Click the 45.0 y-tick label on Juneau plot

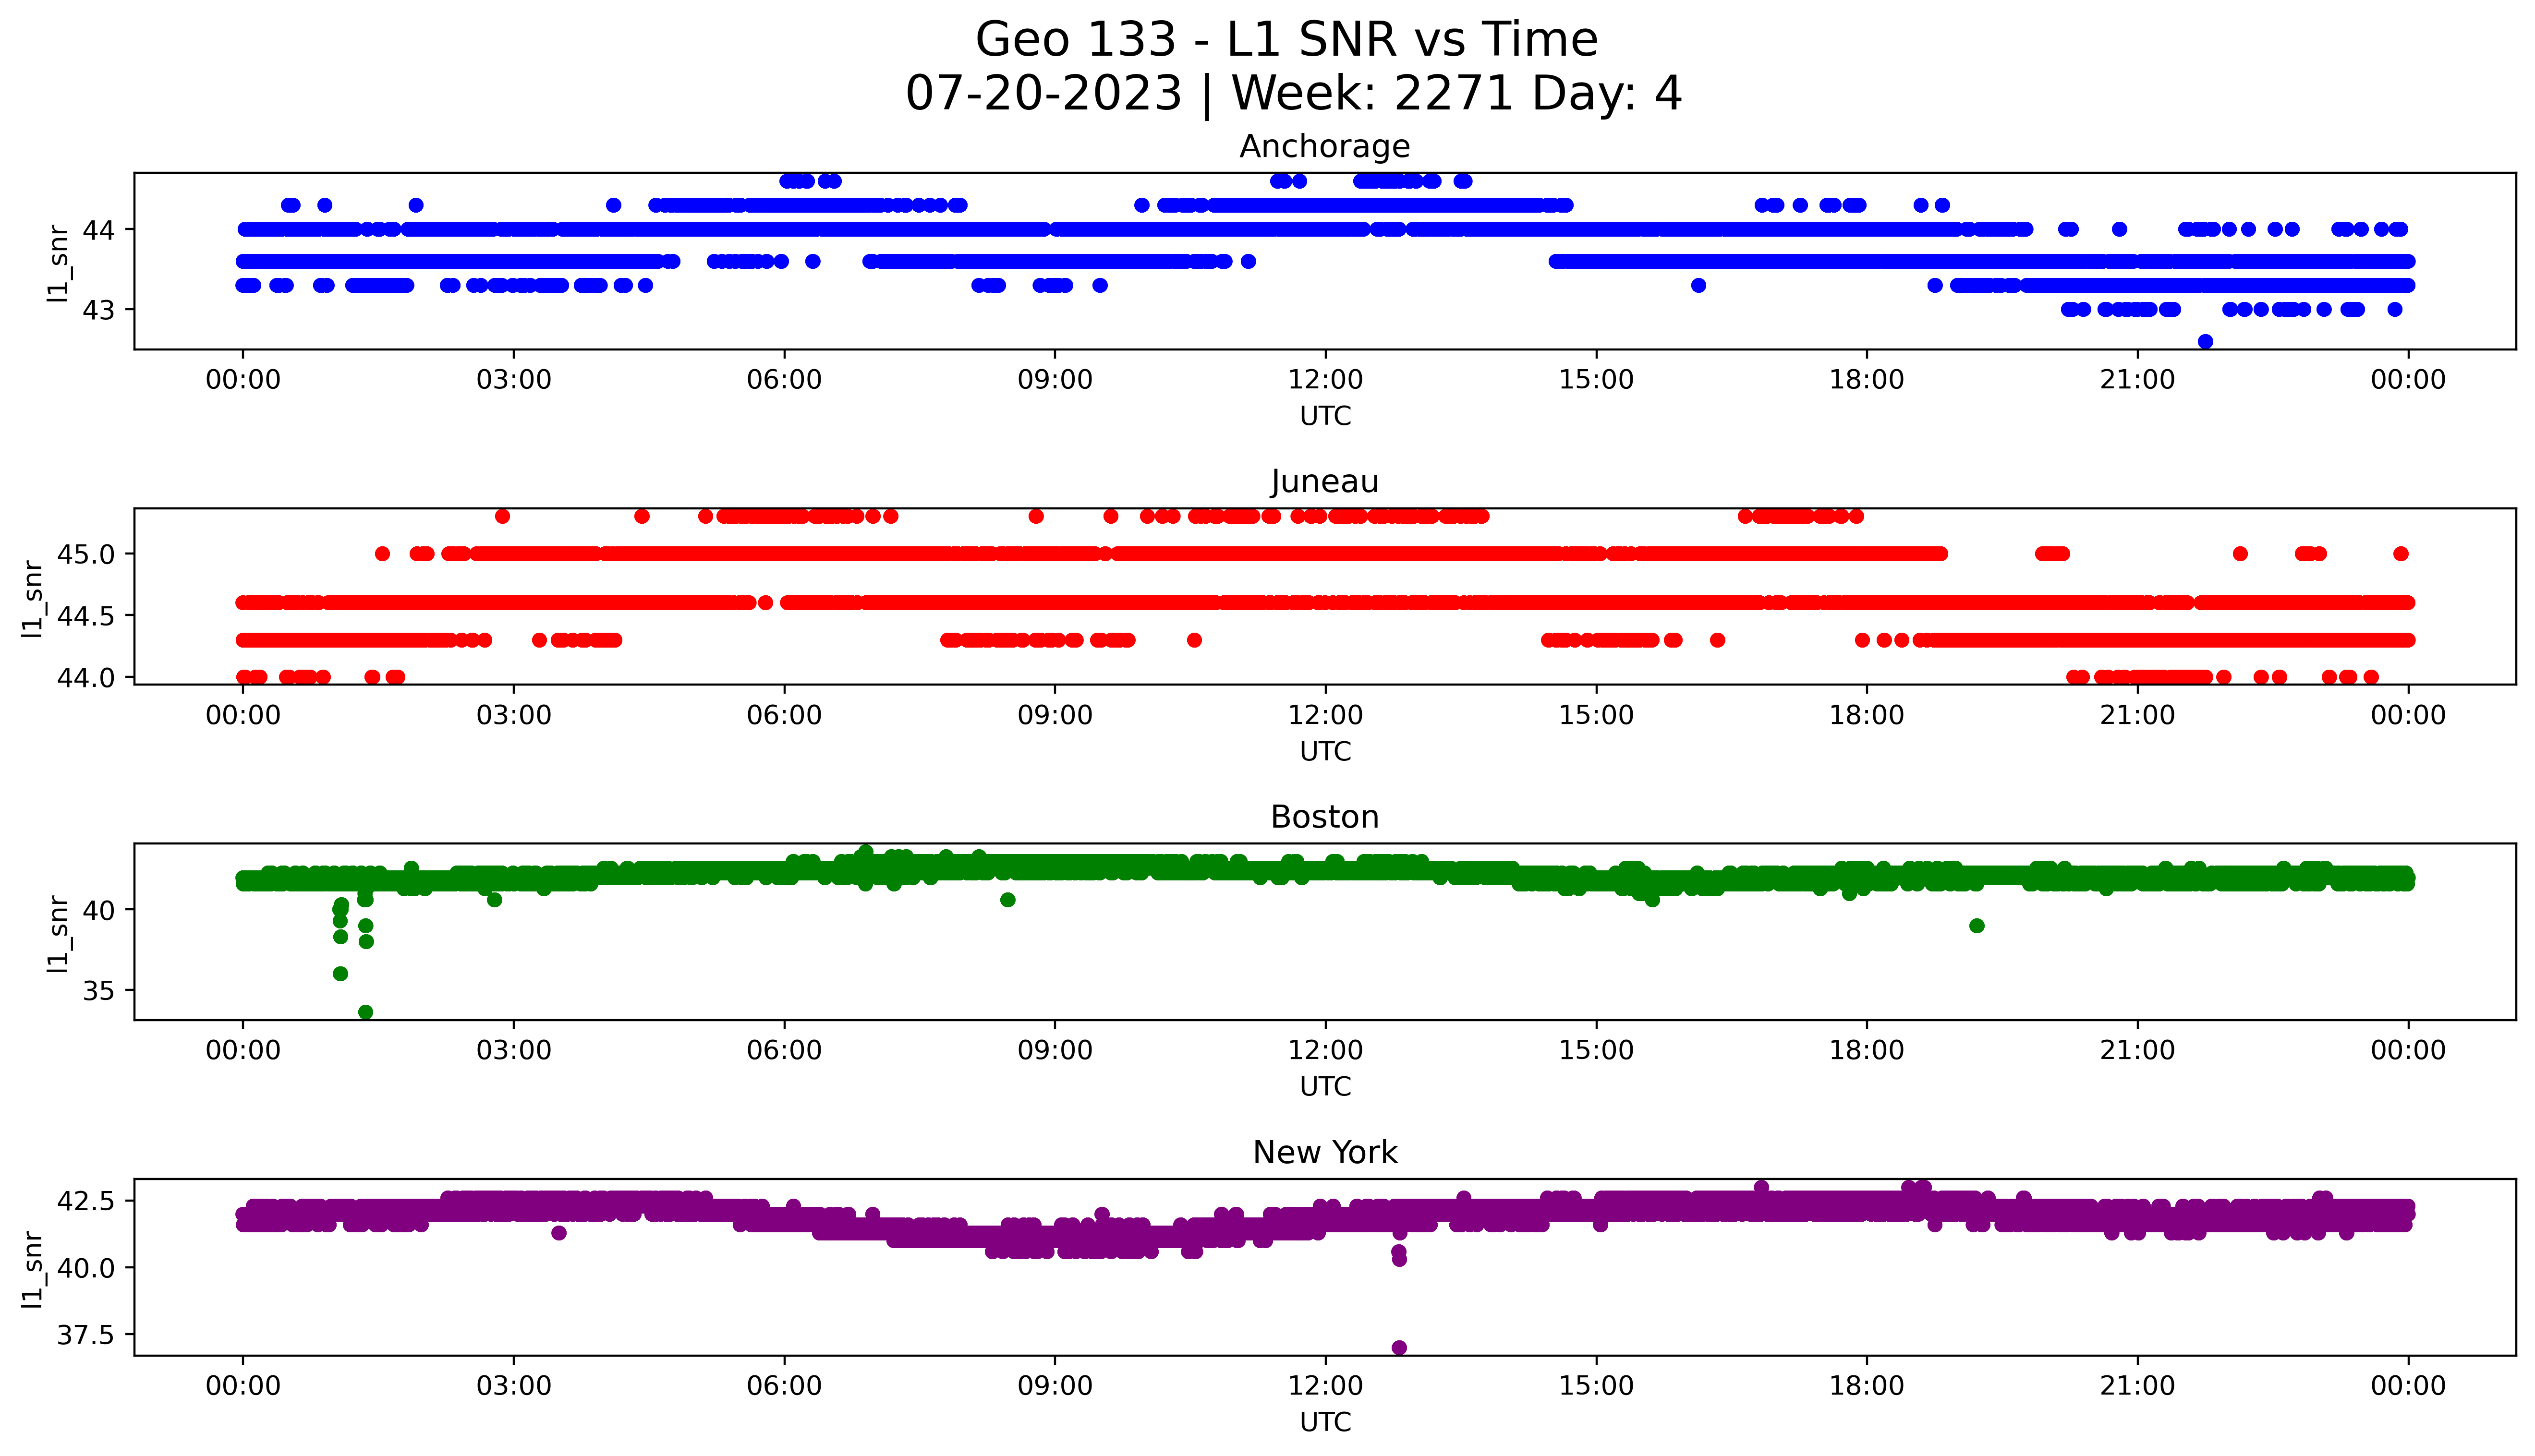click(x=86, y=554)
